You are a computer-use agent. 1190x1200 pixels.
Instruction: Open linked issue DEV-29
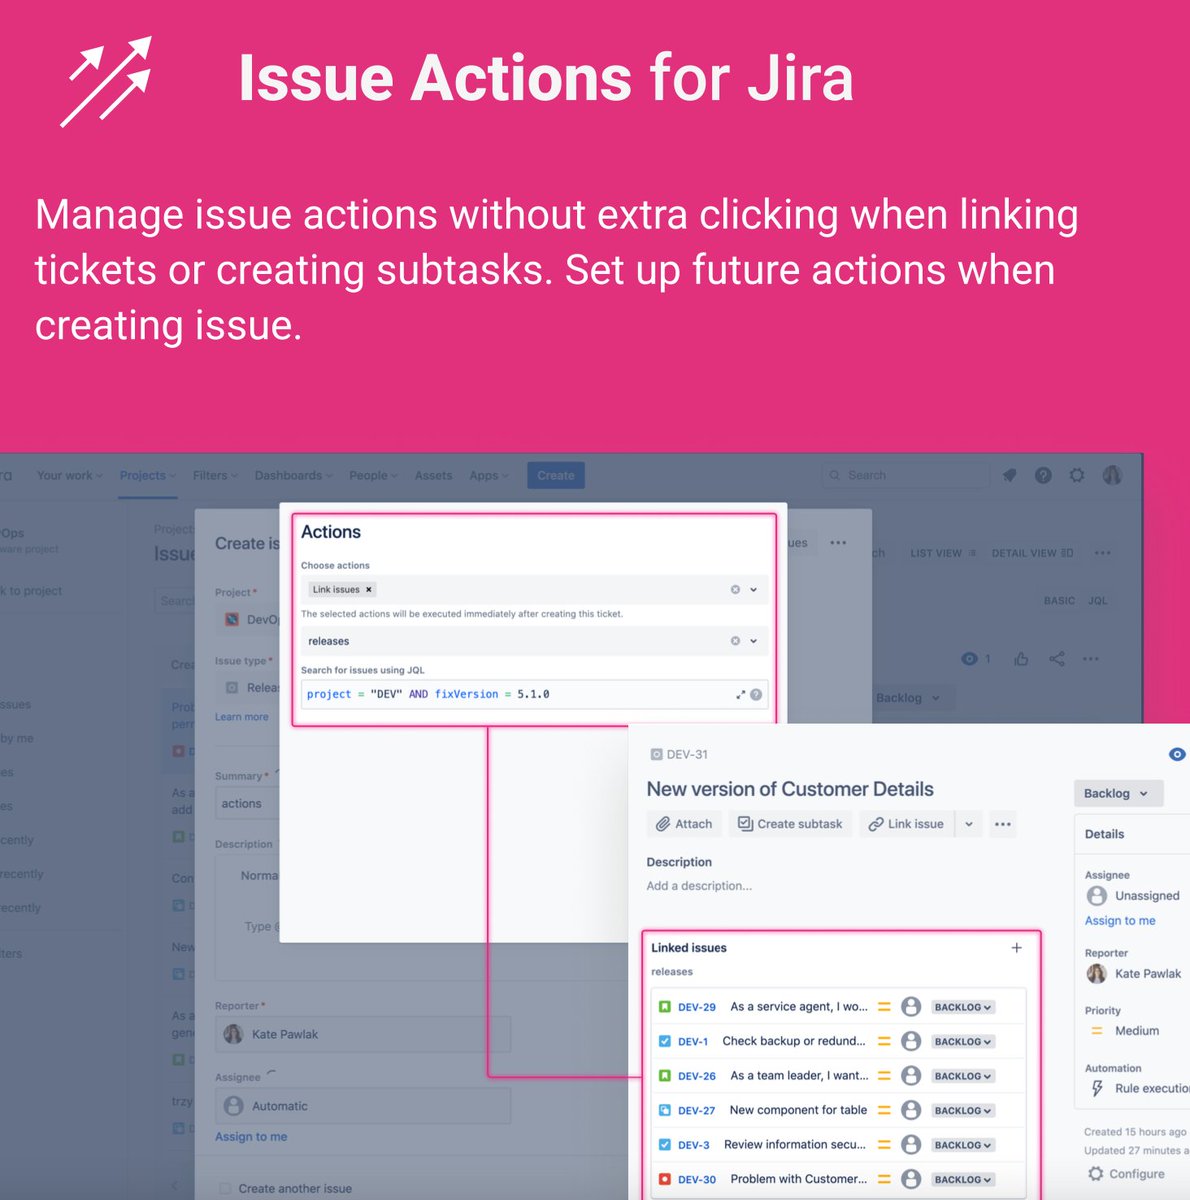click(697, 1007)
